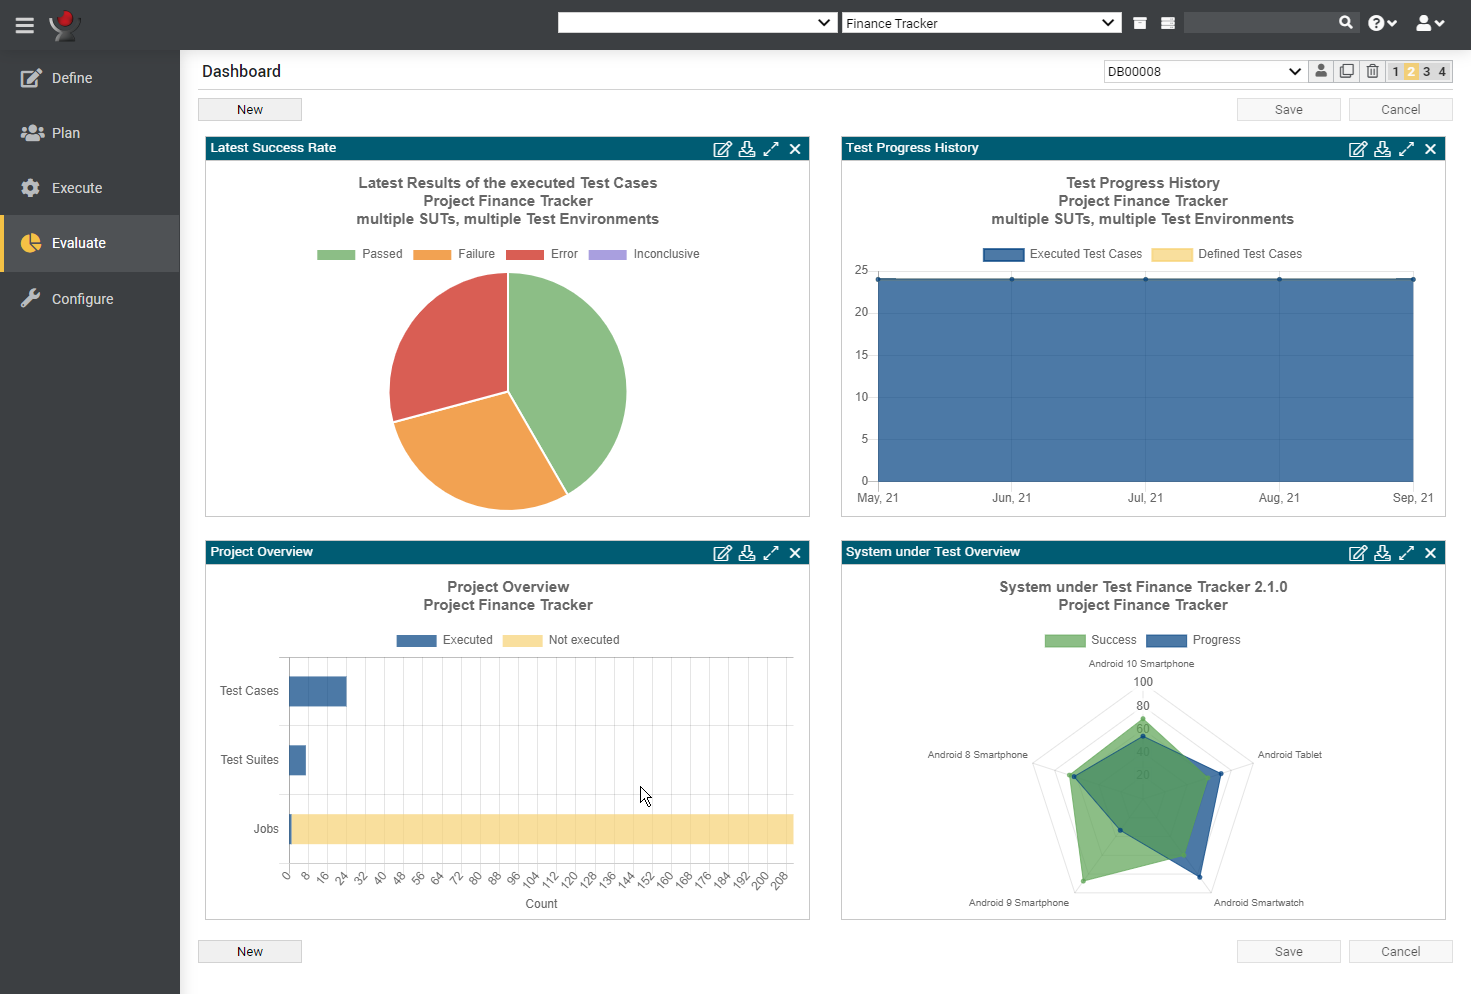Open the DB00008 dashboard dropdown

click(x=1204, y=72)
